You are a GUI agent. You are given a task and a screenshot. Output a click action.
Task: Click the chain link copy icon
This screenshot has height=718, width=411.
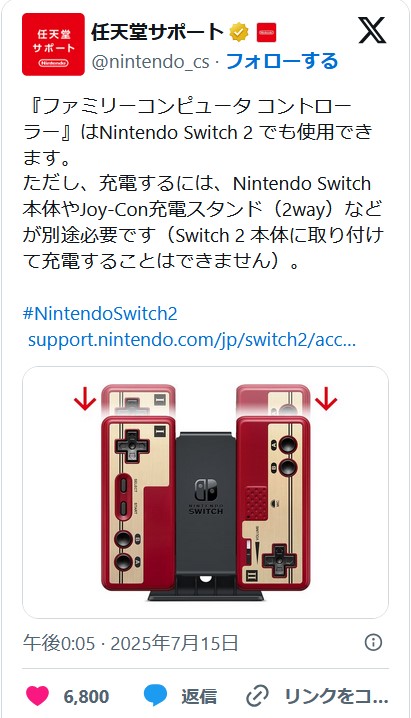[x=257, y=696]
